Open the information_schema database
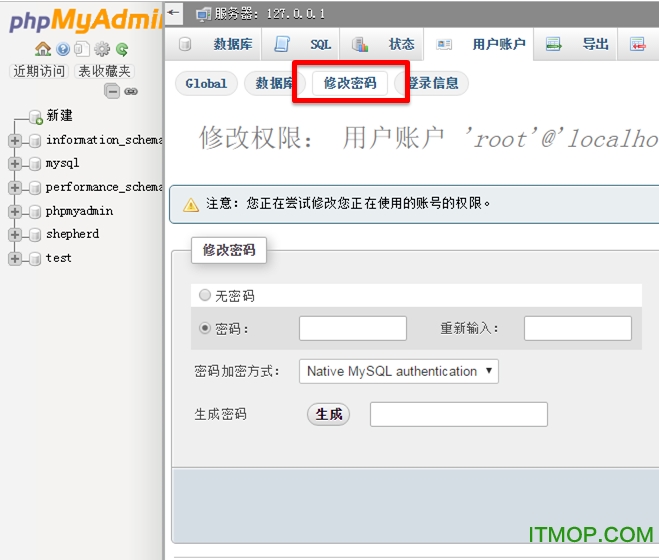Screen dimensions: 659x560 click(104, 140)
